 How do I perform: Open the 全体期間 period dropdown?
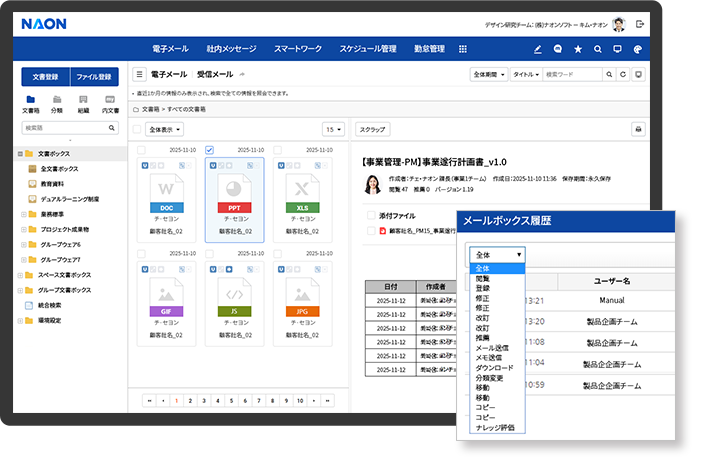488,74
